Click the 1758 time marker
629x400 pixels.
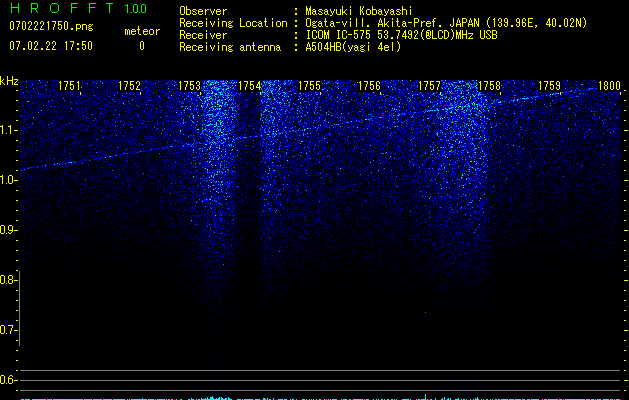point(490,86)
